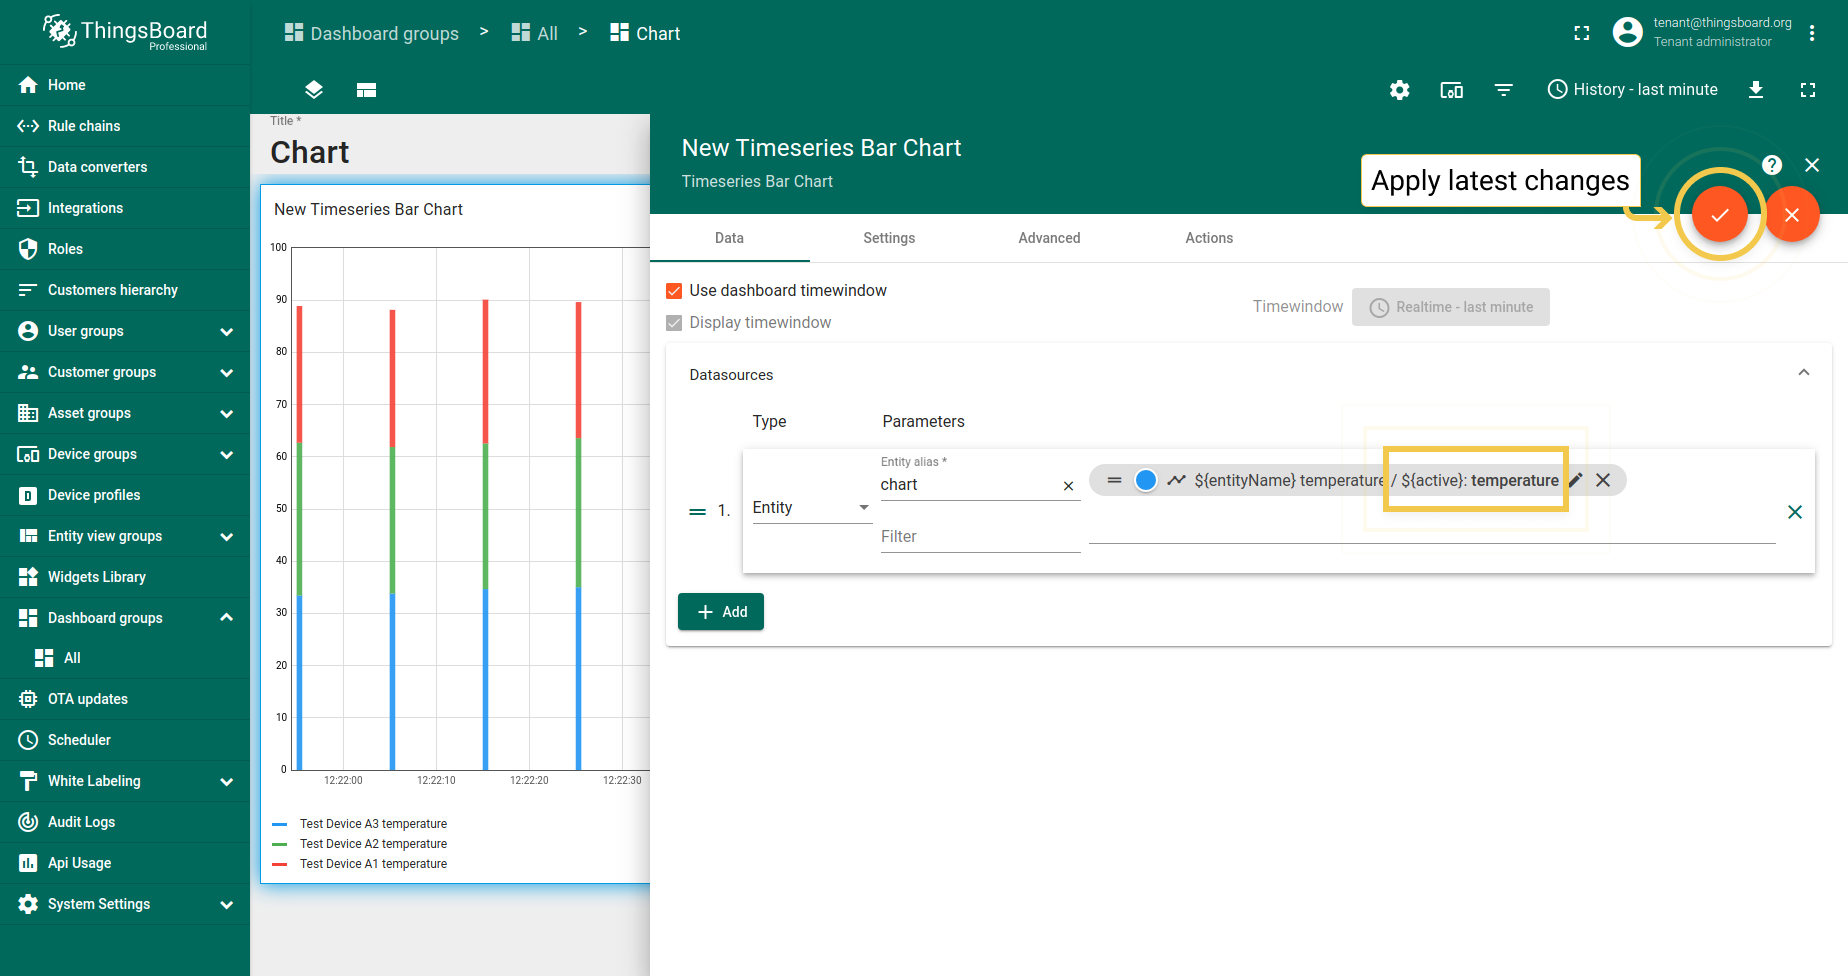
Task: Apply changes with the checkmark button
Action: 1720,215
